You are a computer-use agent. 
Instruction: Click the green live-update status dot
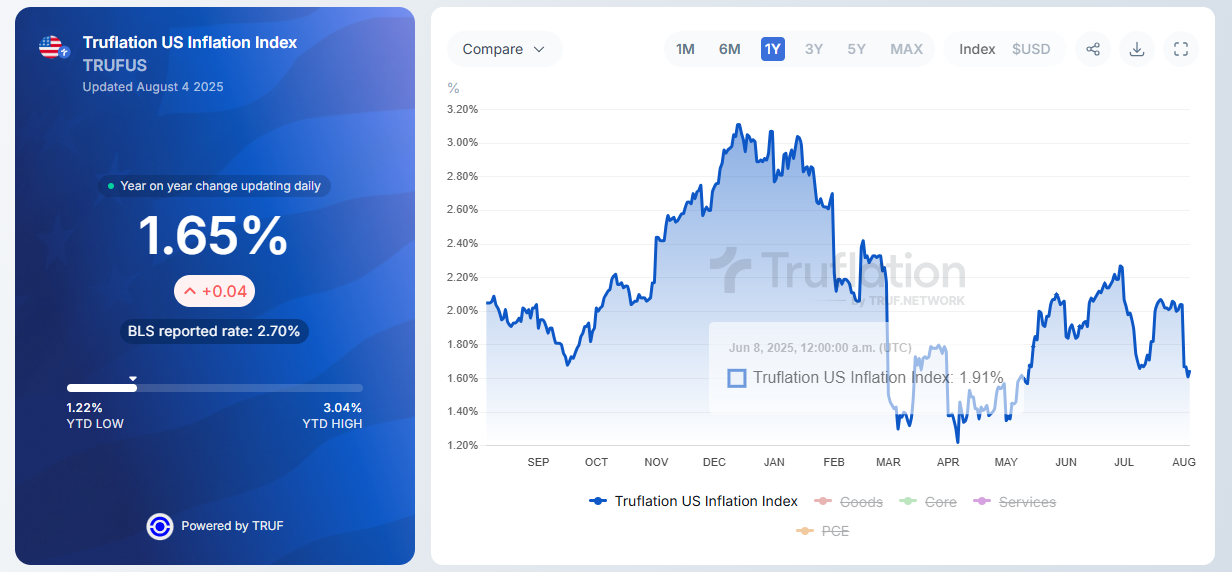[x=111, y=186]
